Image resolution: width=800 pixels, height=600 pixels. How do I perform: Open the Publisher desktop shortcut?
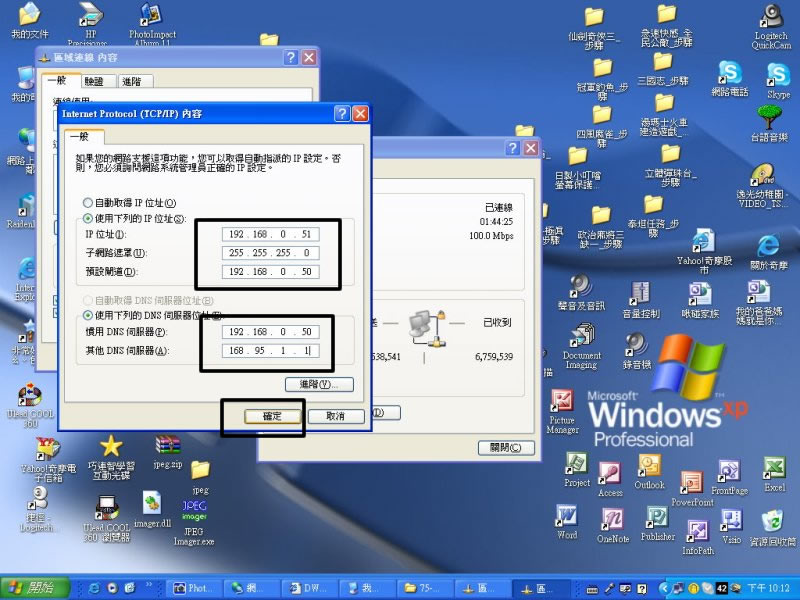tap(658, 523)
